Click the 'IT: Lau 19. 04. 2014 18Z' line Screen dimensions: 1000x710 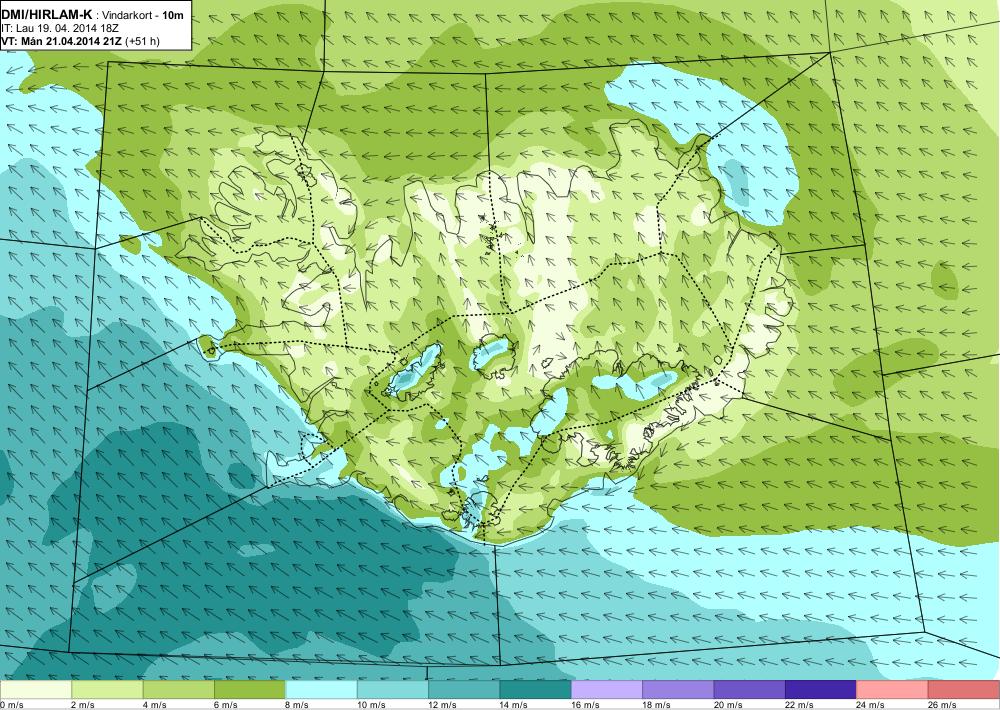60,28
